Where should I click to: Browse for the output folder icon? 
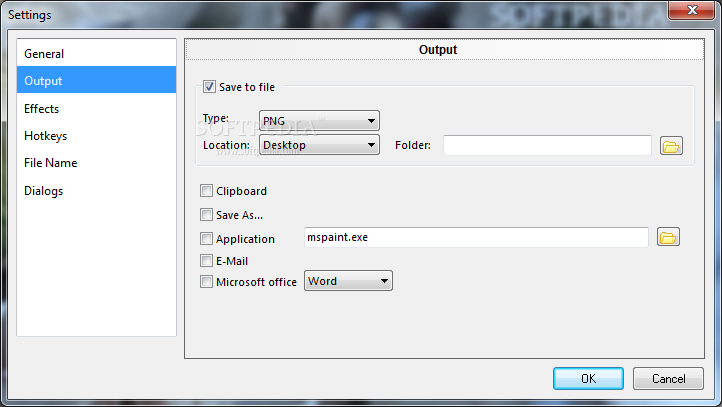pyautogui.click(x=671, y=146)
